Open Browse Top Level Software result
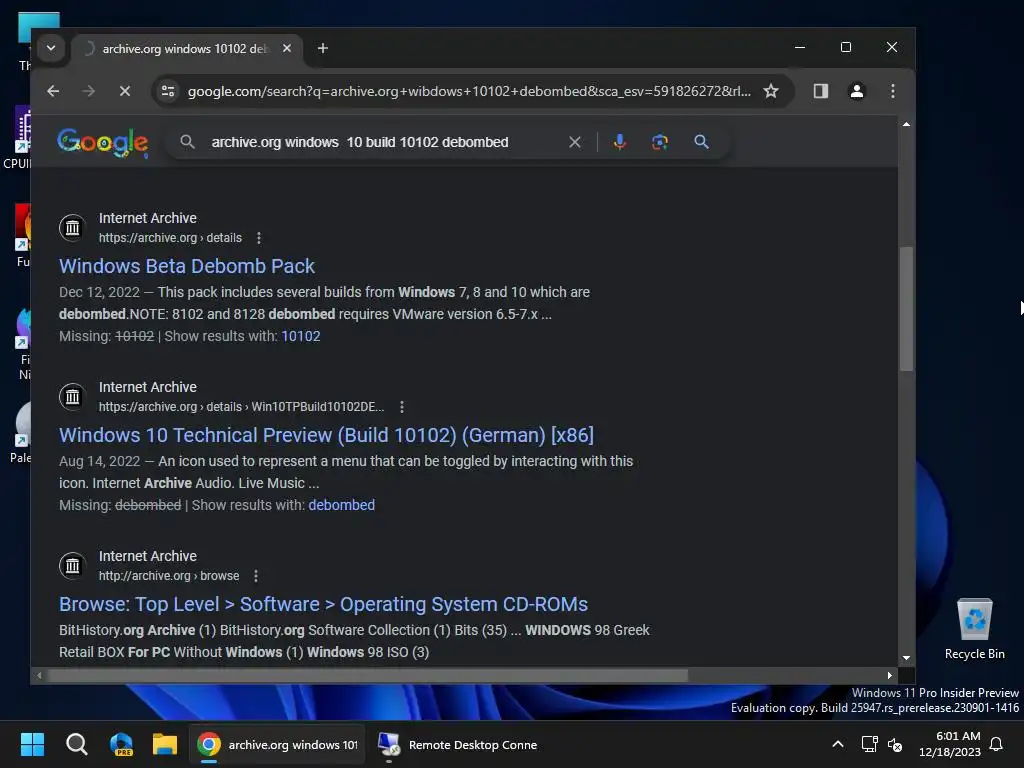 click(323, 604)
